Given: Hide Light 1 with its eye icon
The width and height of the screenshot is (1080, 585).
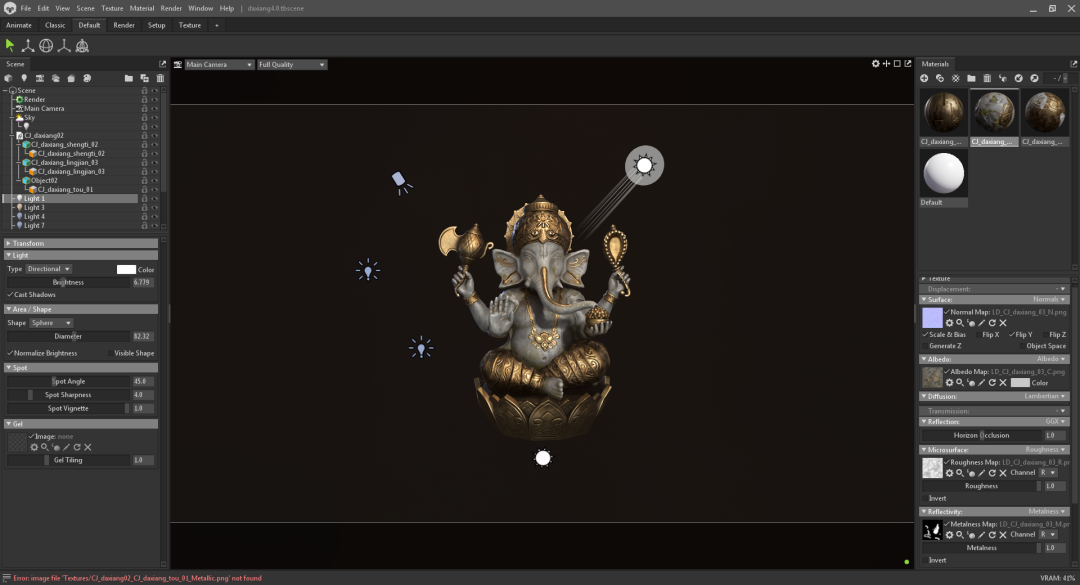Looking at the screenshot, I should 154,198.
